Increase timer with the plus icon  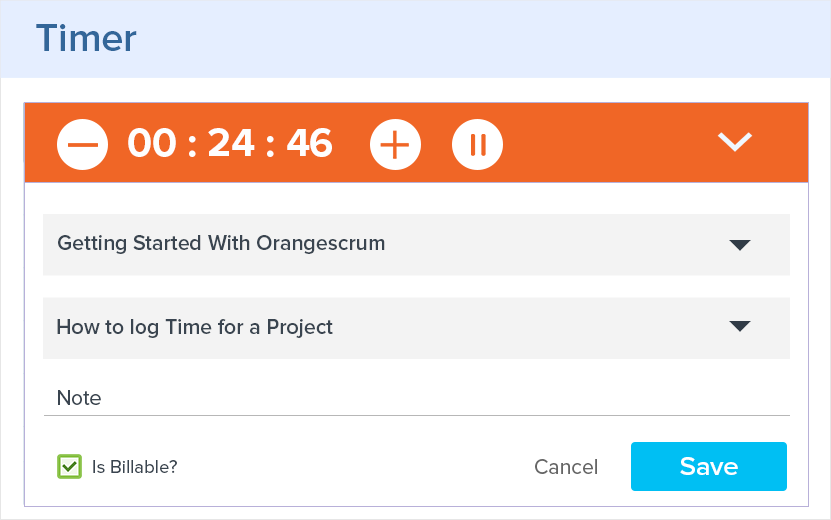click(396, 145)
